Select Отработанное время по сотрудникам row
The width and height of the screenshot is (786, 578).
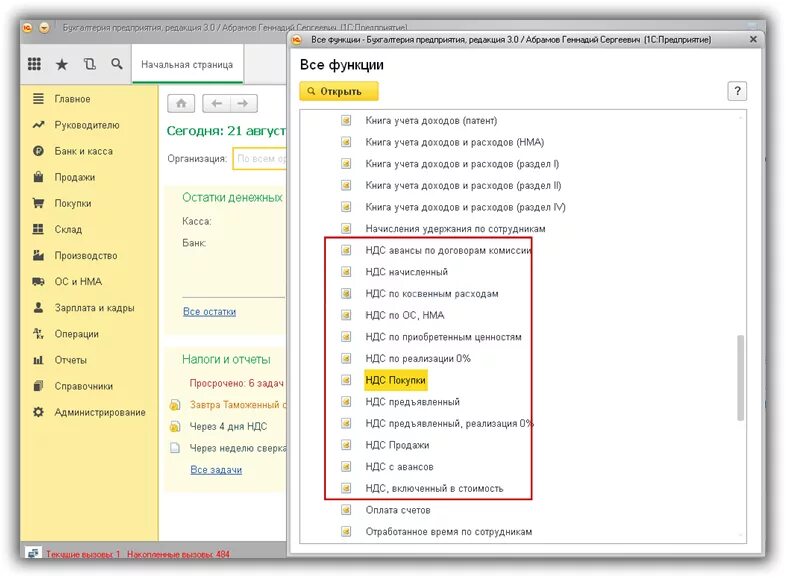click(x=449, y=531)
